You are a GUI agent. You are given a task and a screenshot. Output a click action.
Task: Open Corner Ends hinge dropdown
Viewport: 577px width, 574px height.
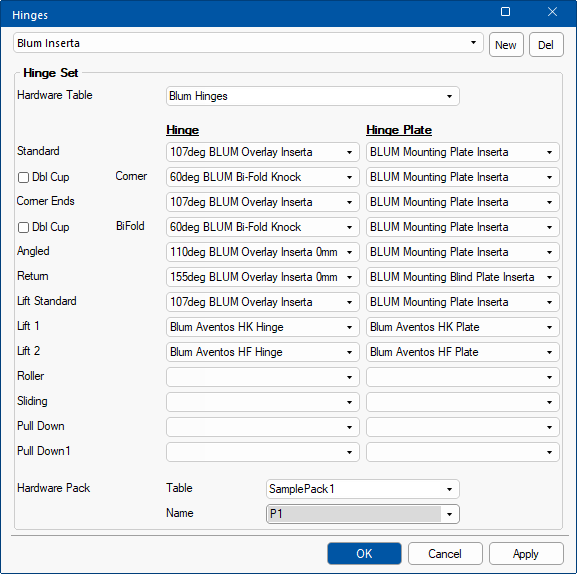262,202
